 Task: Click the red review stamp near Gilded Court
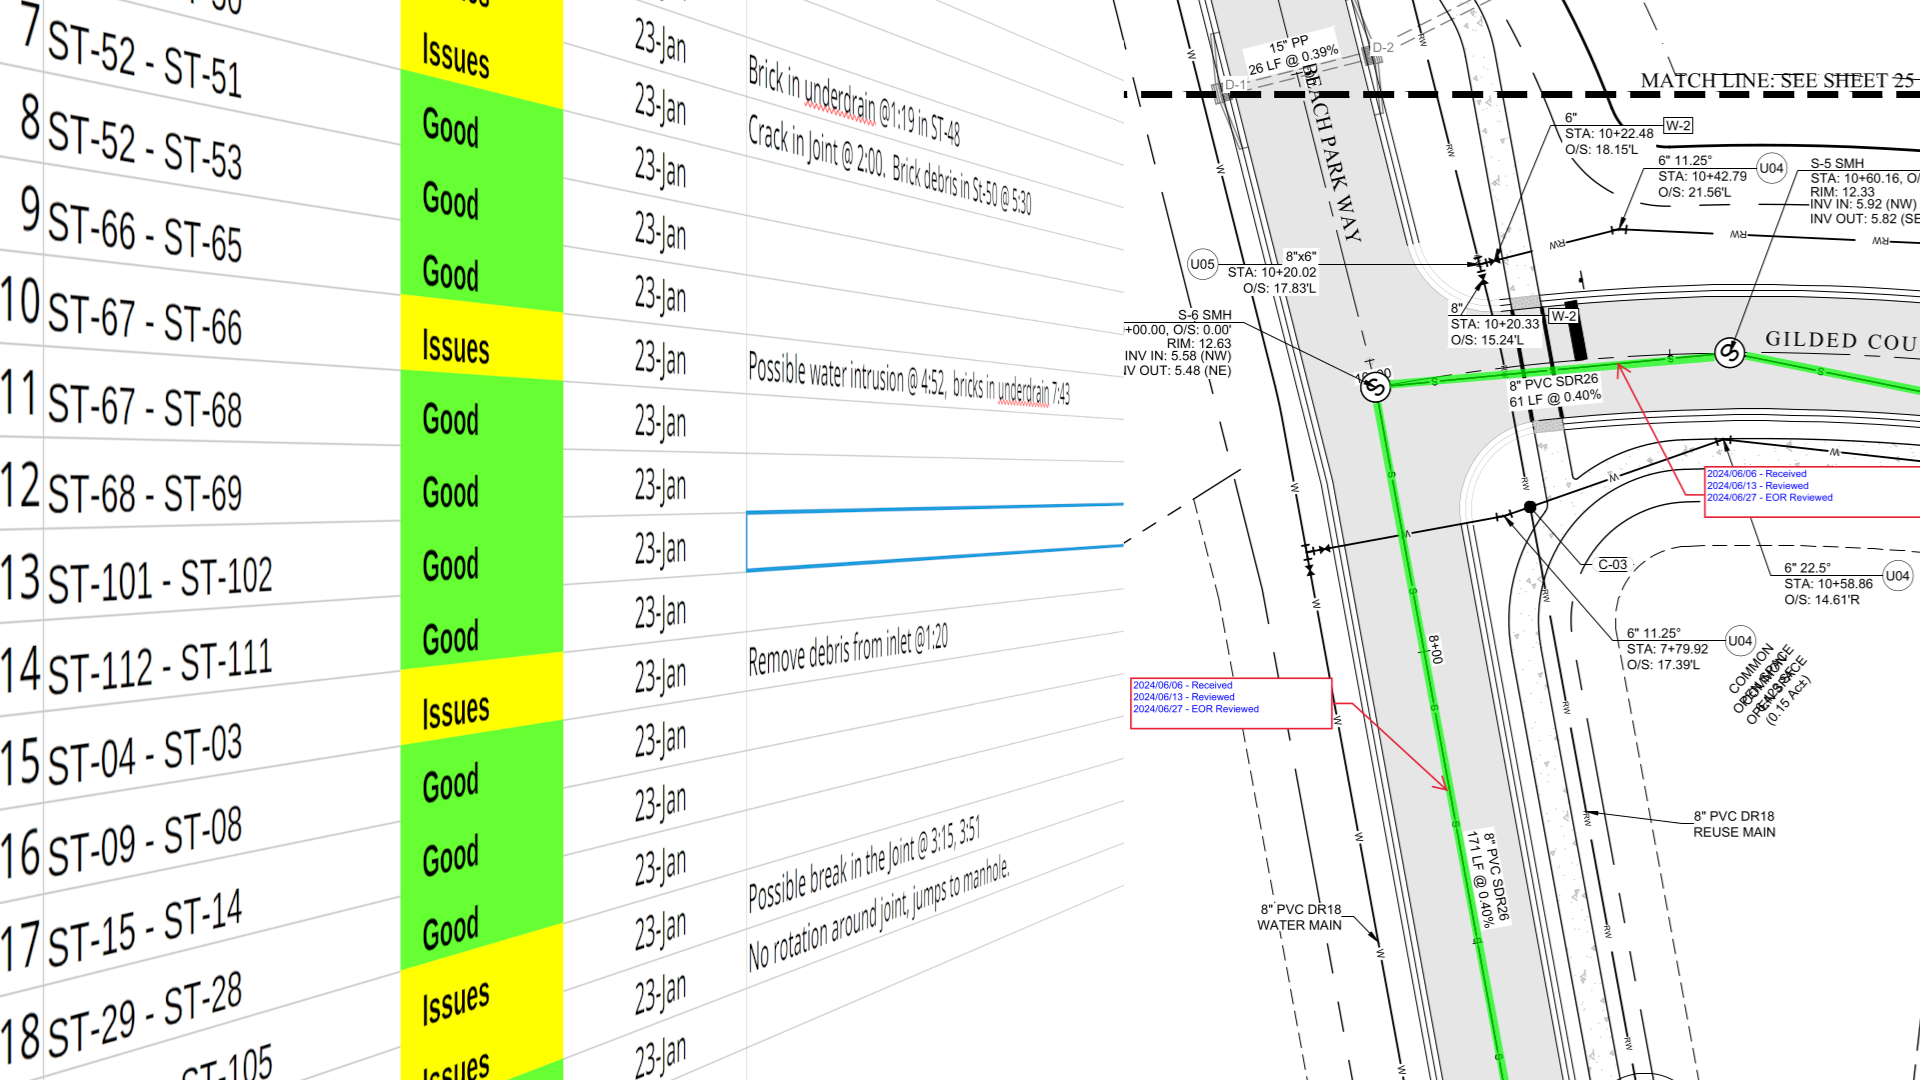[x=1812, y=491]
